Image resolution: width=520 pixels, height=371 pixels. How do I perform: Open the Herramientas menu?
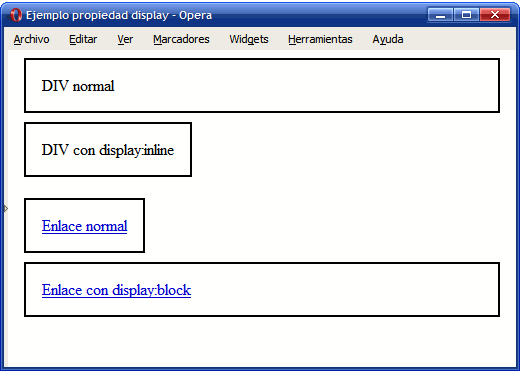320,39
